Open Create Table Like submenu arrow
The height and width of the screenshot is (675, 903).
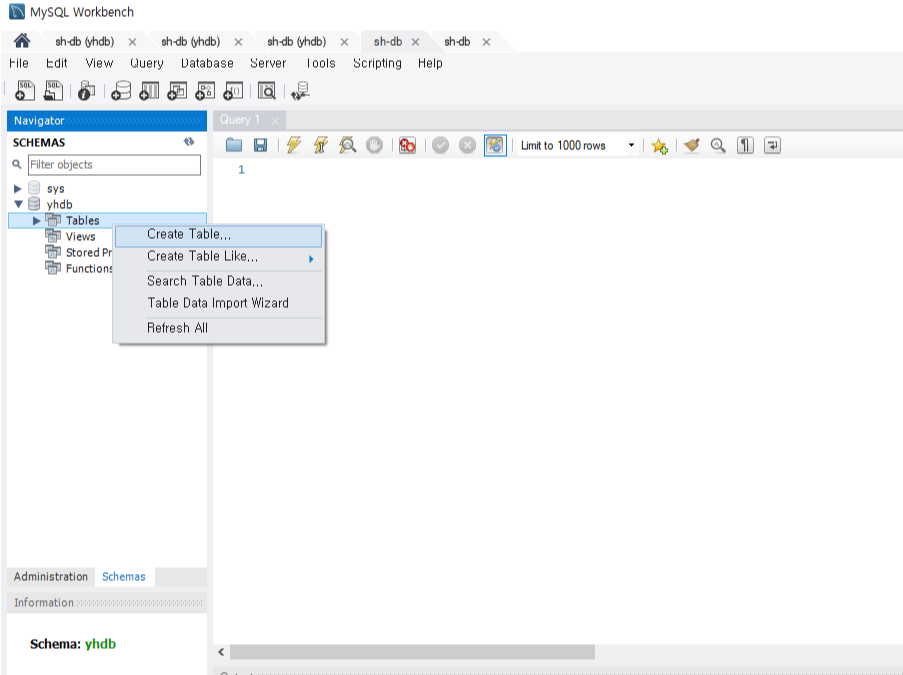(311, 259)
